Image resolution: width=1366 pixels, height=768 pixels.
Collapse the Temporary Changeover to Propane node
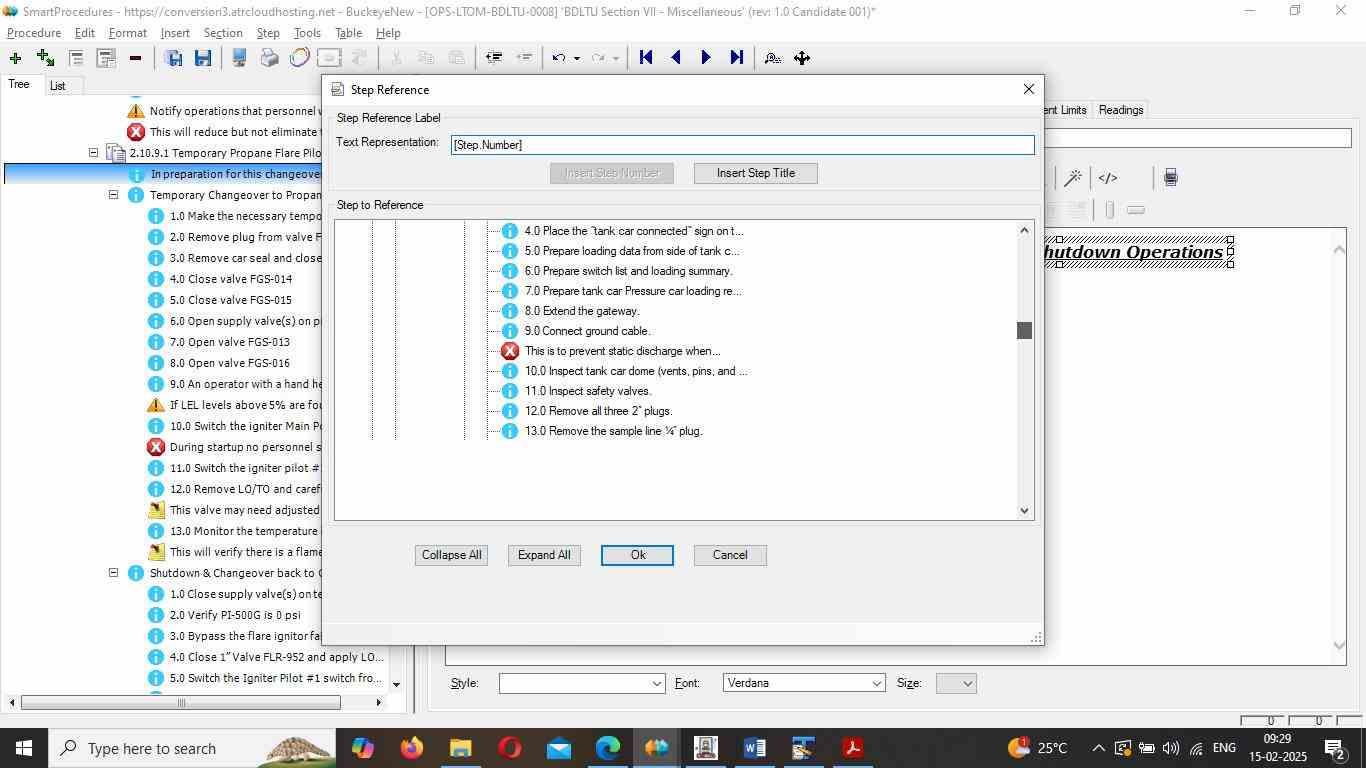tap(113, 195)
